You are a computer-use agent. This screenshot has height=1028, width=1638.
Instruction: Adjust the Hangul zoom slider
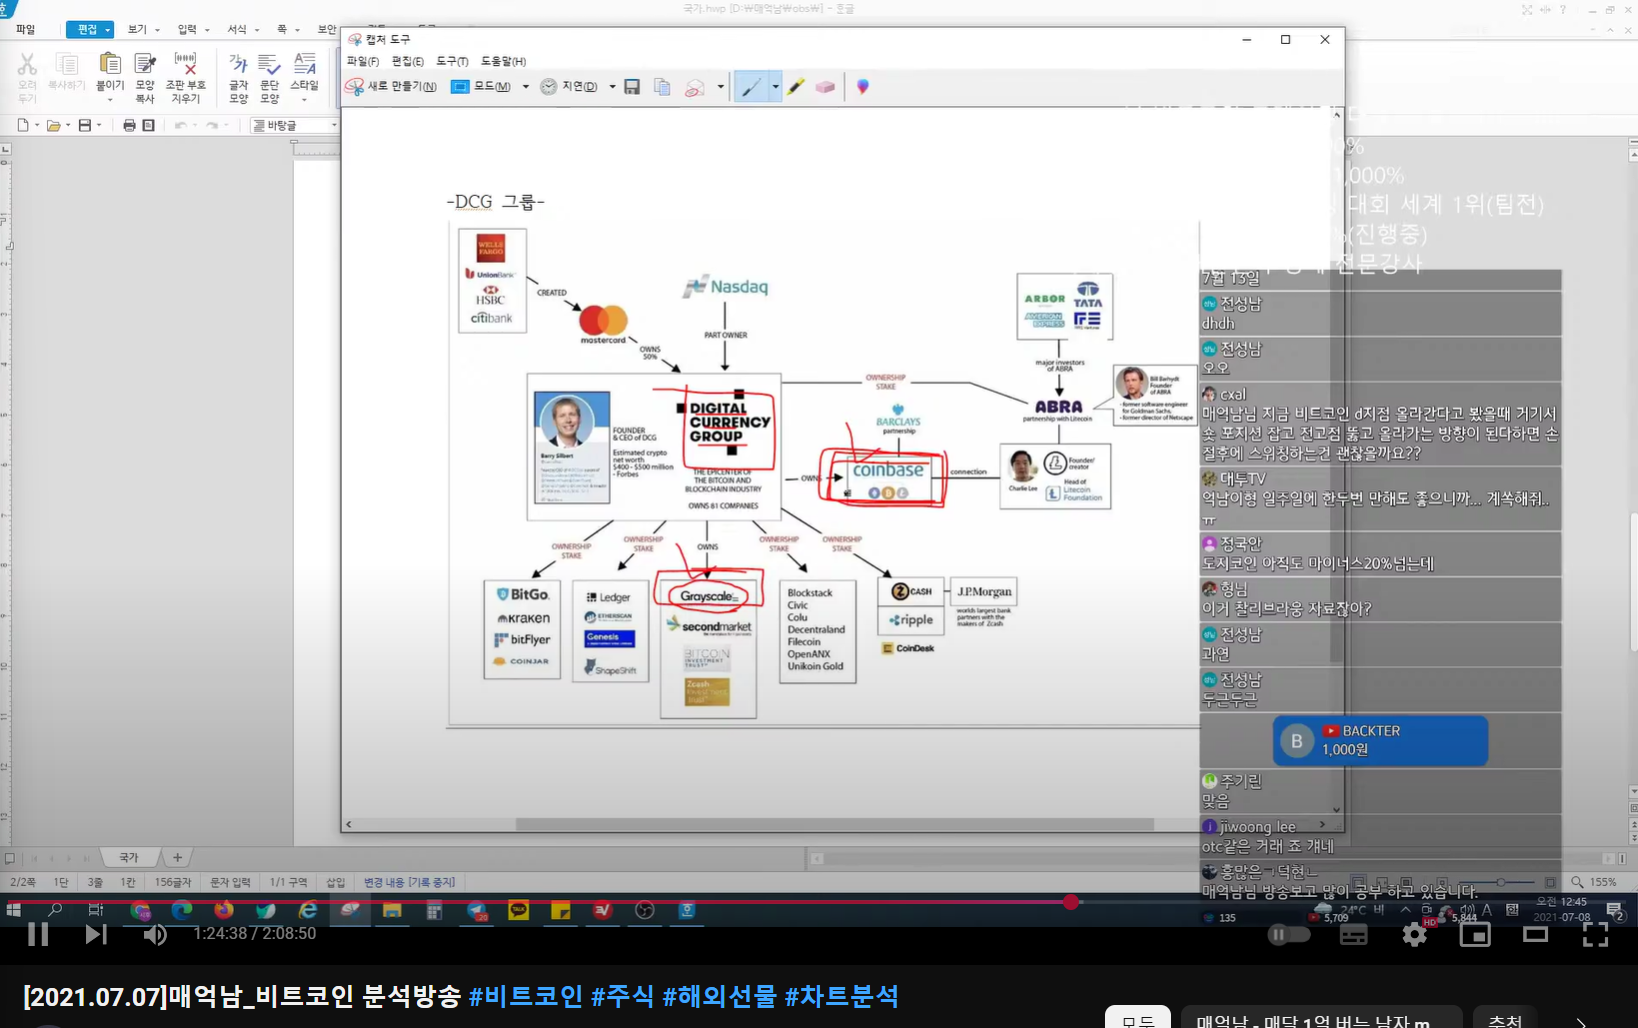[x=1500, y=882]
